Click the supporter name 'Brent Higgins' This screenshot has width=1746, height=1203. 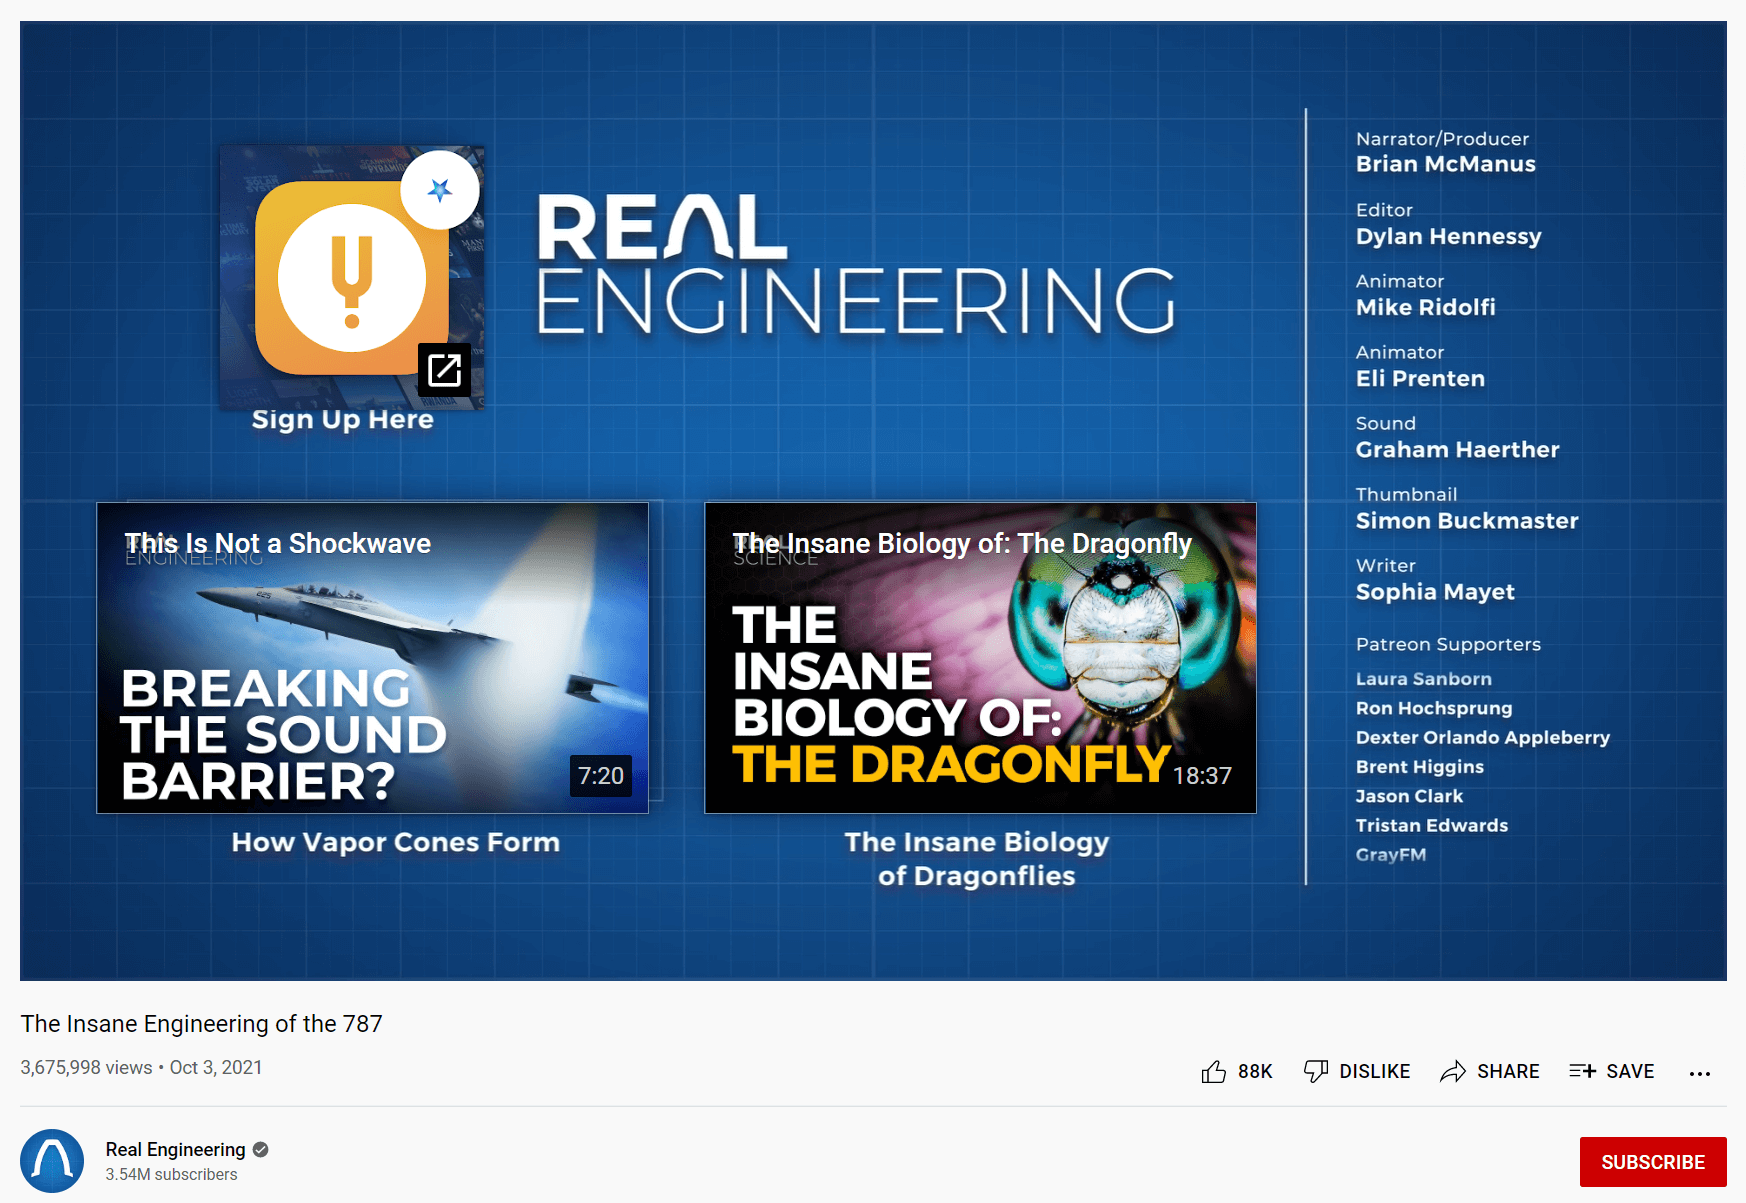pyautogui.click(x=1420, y=767)
